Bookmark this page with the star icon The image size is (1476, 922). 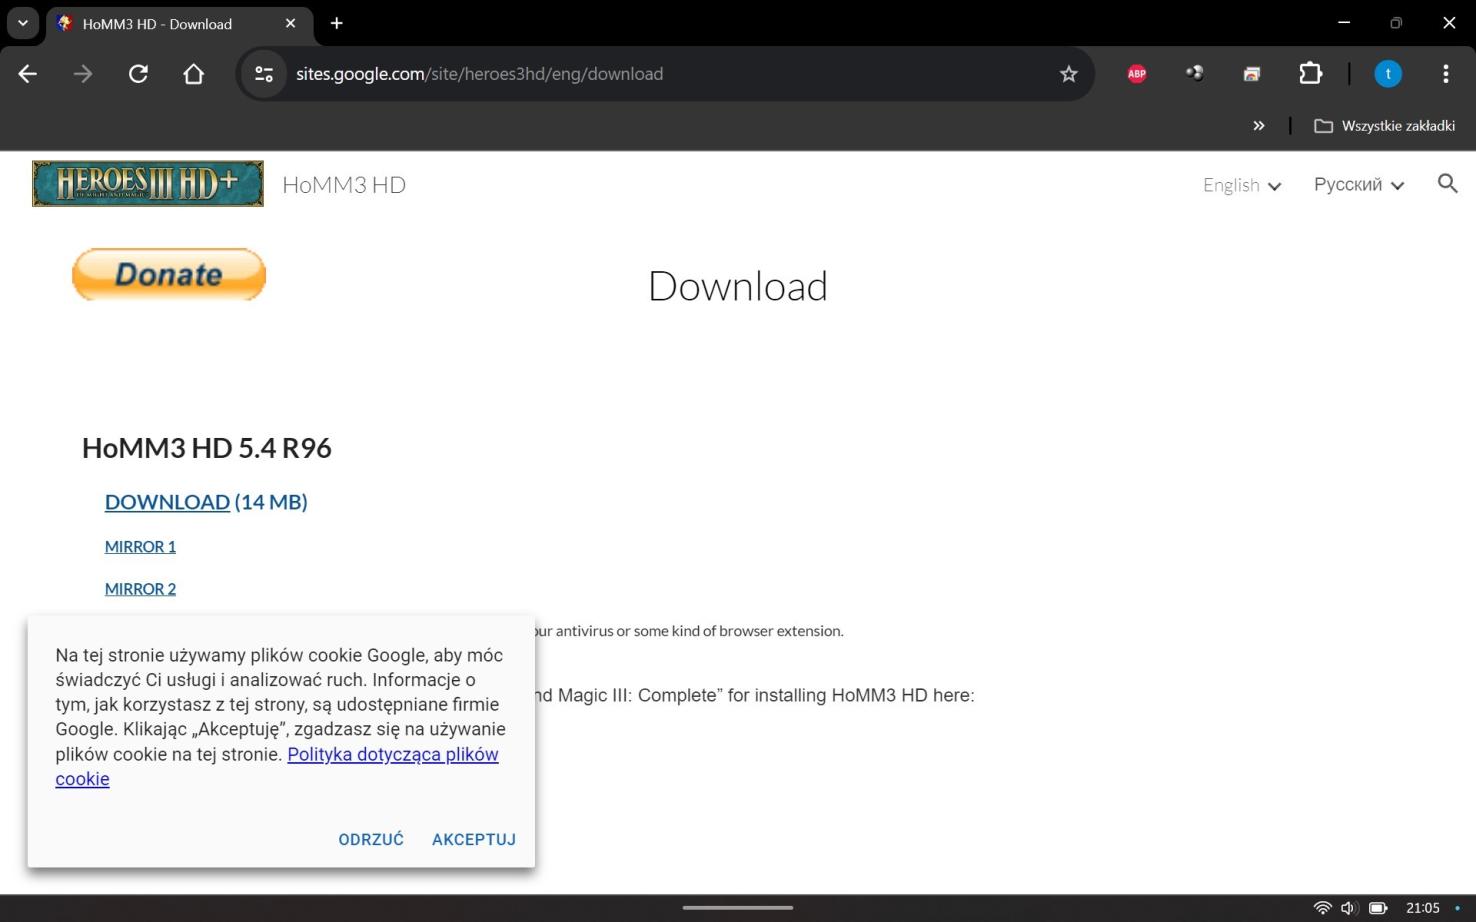tap(1068, 73)
